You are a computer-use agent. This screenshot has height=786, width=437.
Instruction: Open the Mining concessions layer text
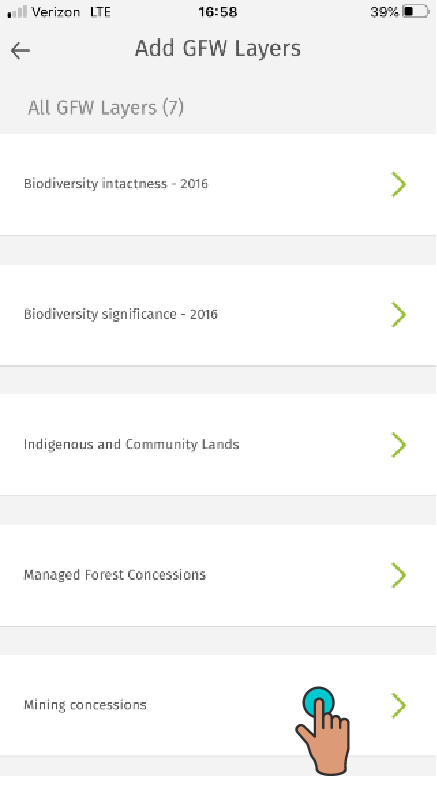click(x=85, y=705)
